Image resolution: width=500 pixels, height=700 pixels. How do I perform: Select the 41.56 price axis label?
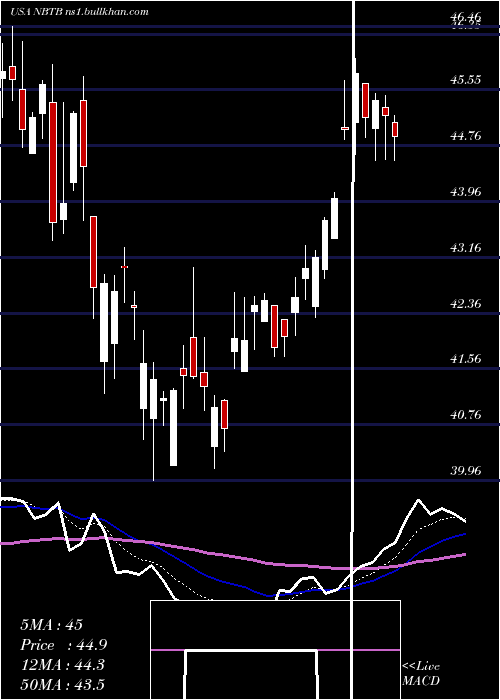tap(466, 359)
